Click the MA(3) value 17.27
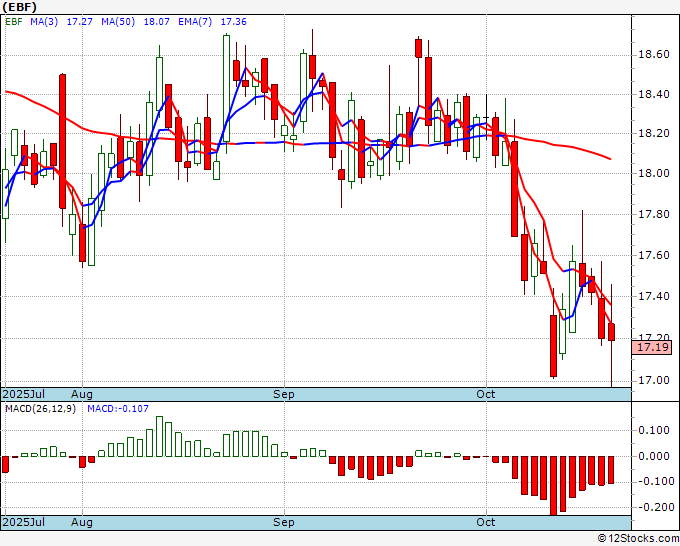Screen dimensions: 680x546 click(79, 22)
